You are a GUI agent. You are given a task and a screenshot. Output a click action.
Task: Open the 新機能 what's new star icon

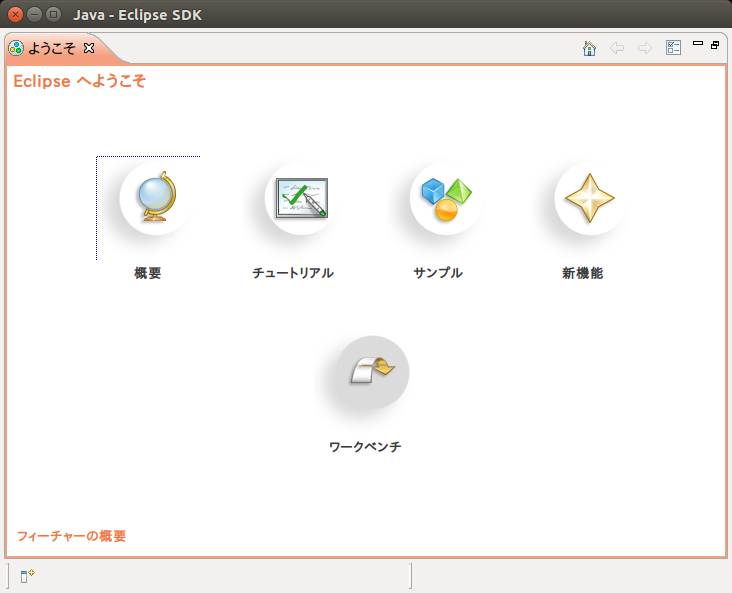(590, 198)
